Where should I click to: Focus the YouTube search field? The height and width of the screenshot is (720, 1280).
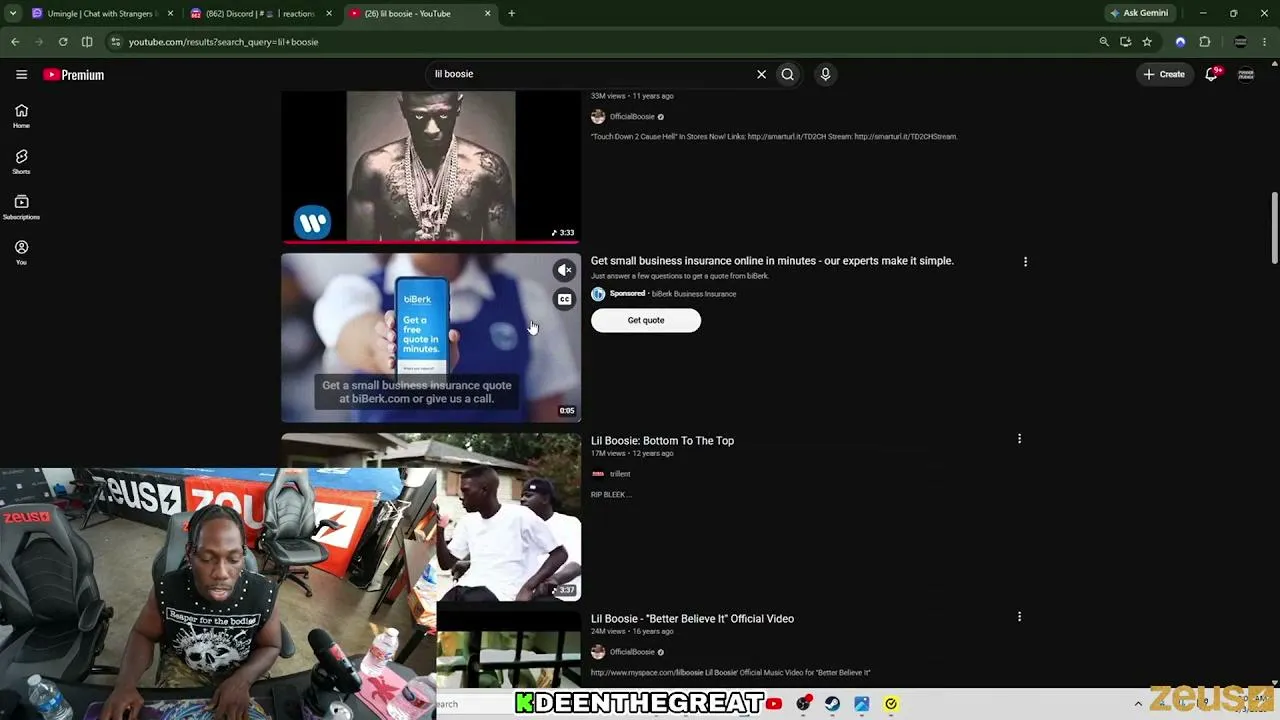click(x=590, y=74)
